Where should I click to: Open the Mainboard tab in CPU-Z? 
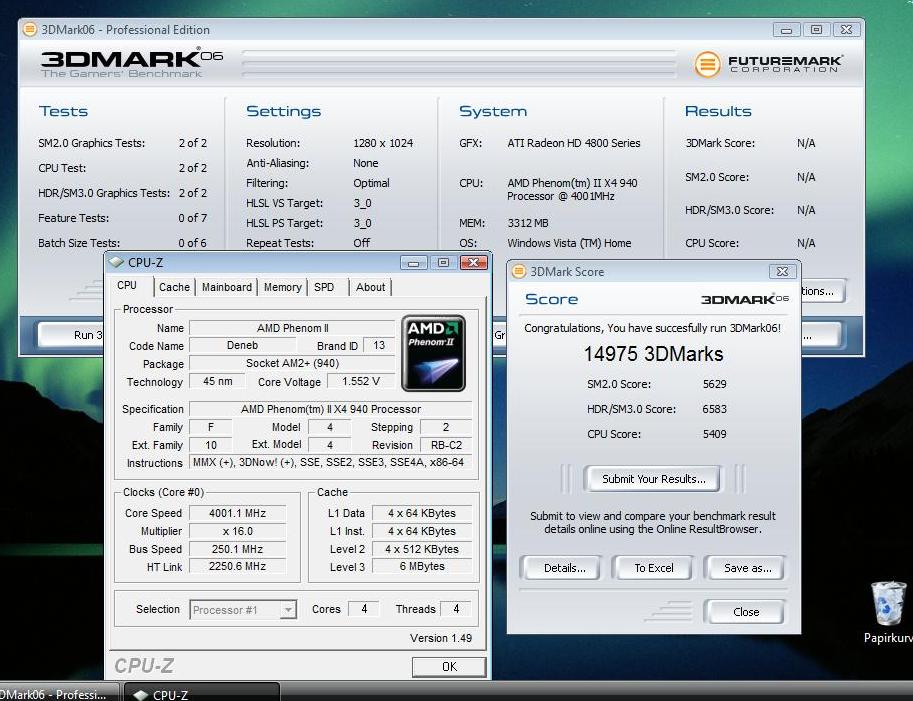(227, 287)
